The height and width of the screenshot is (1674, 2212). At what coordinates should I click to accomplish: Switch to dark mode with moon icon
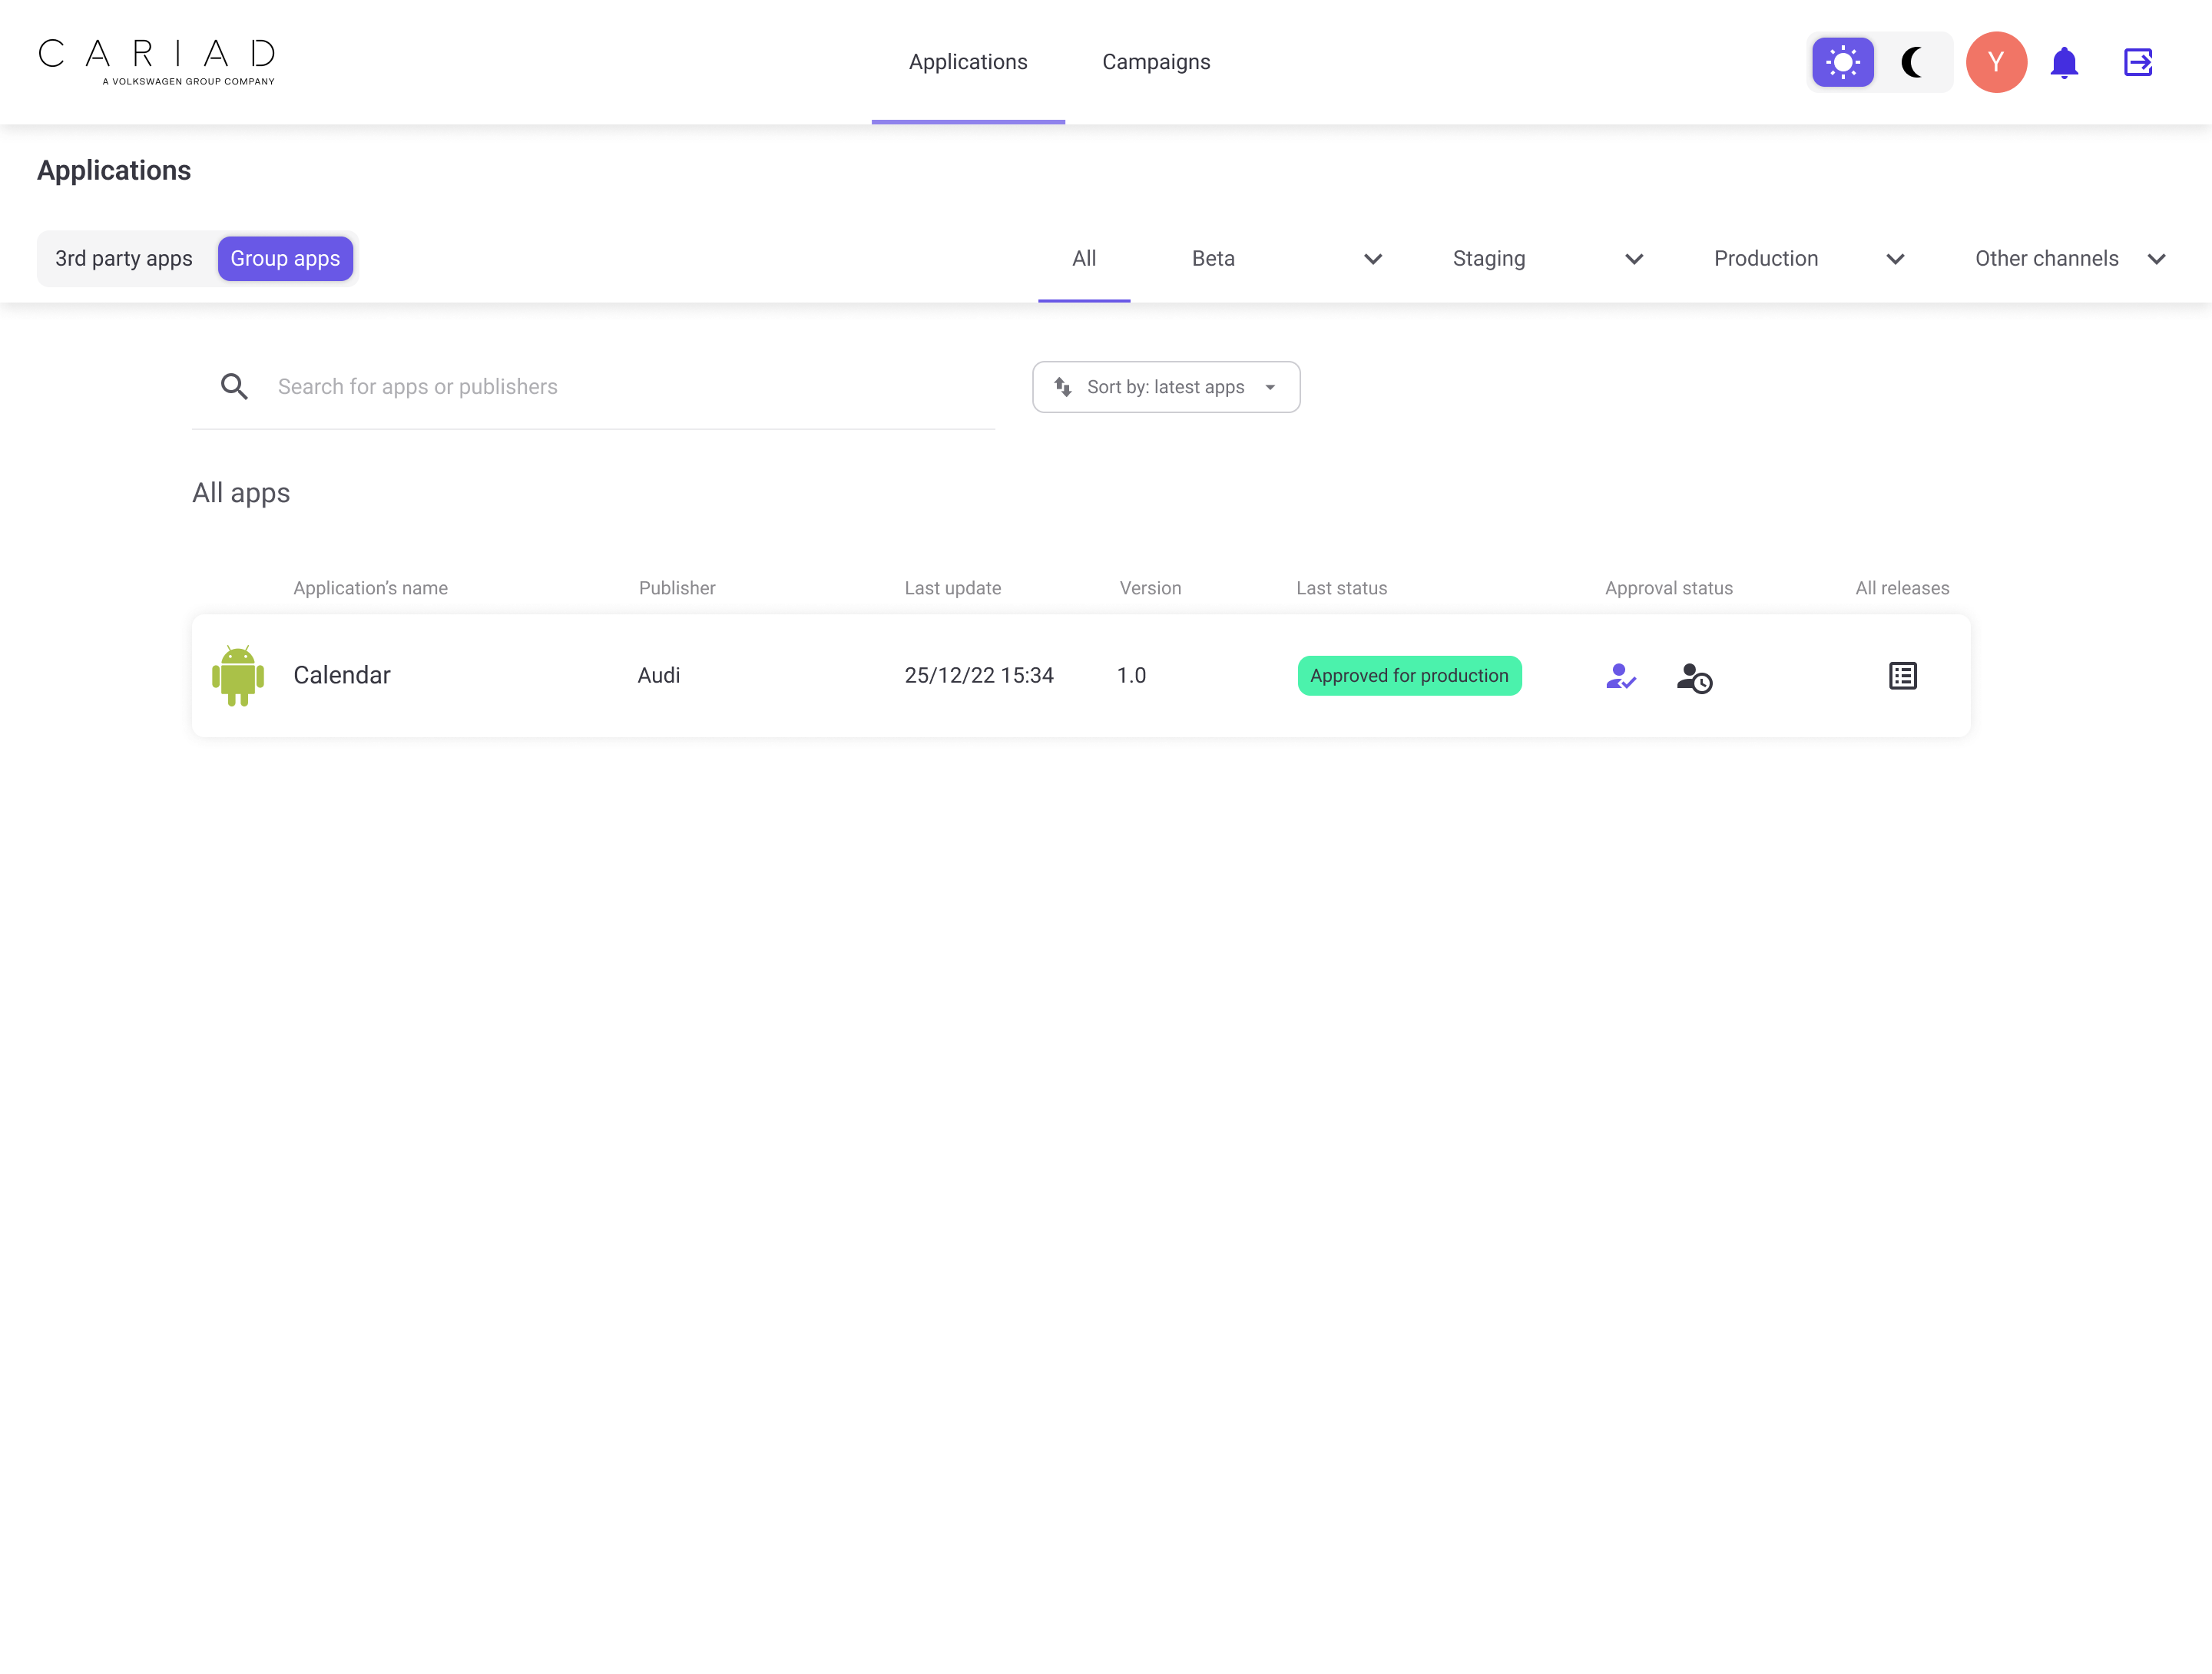coord(1912,62)
